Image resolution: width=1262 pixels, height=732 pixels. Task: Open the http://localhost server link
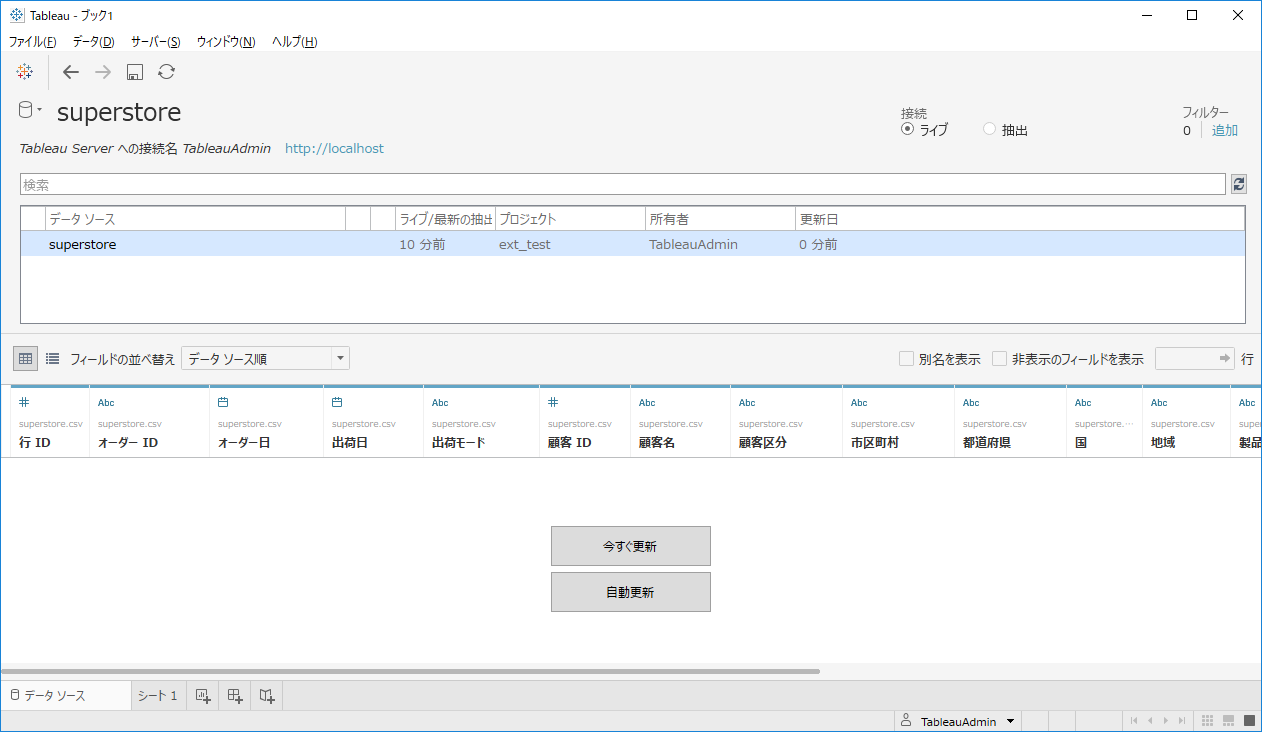pyautogui.click(x=334, y=148)
